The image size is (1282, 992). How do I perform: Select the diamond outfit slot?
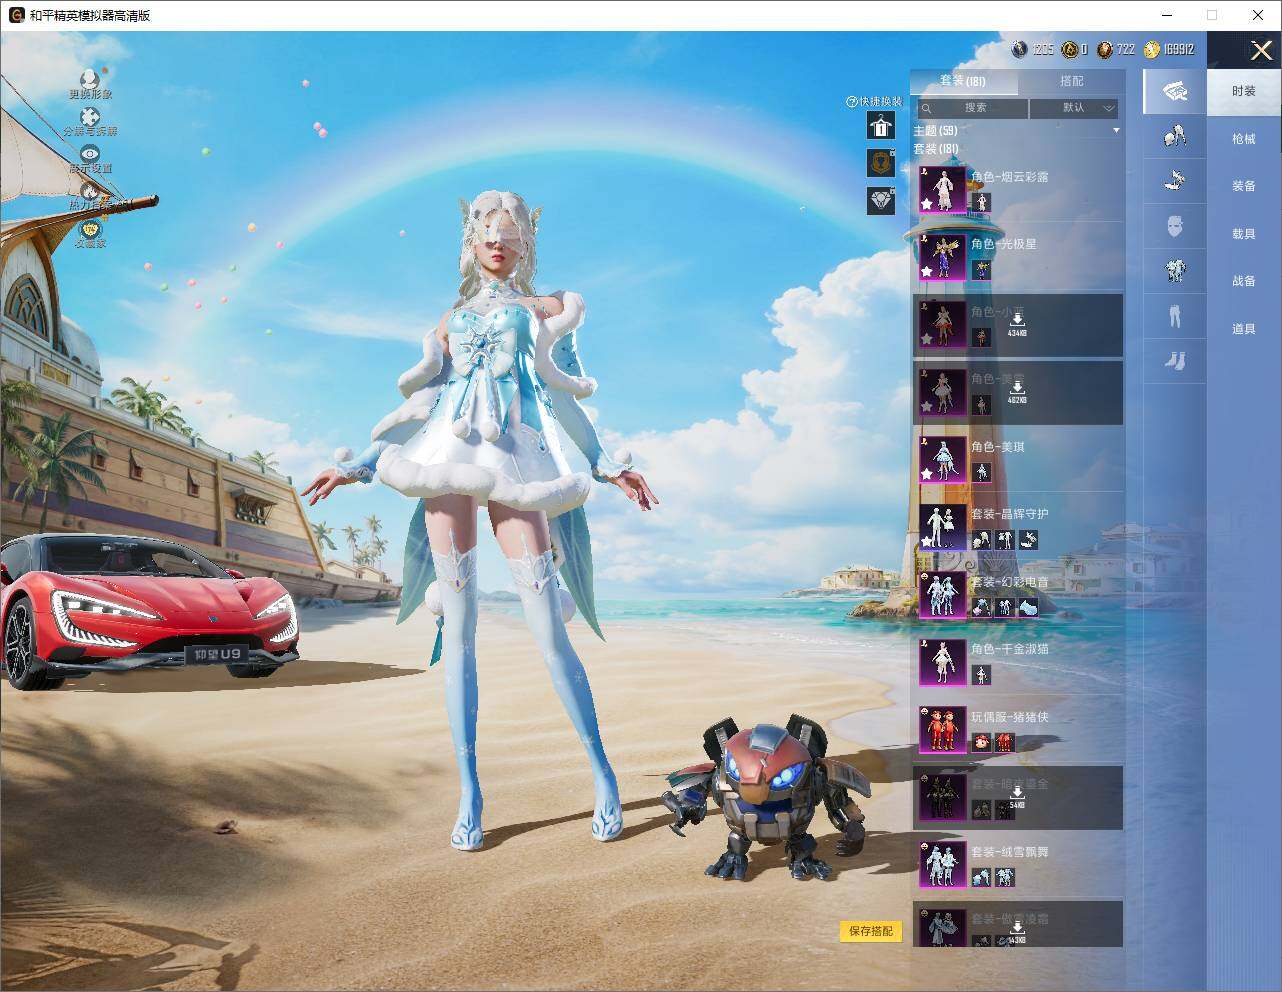coord(881,200)
